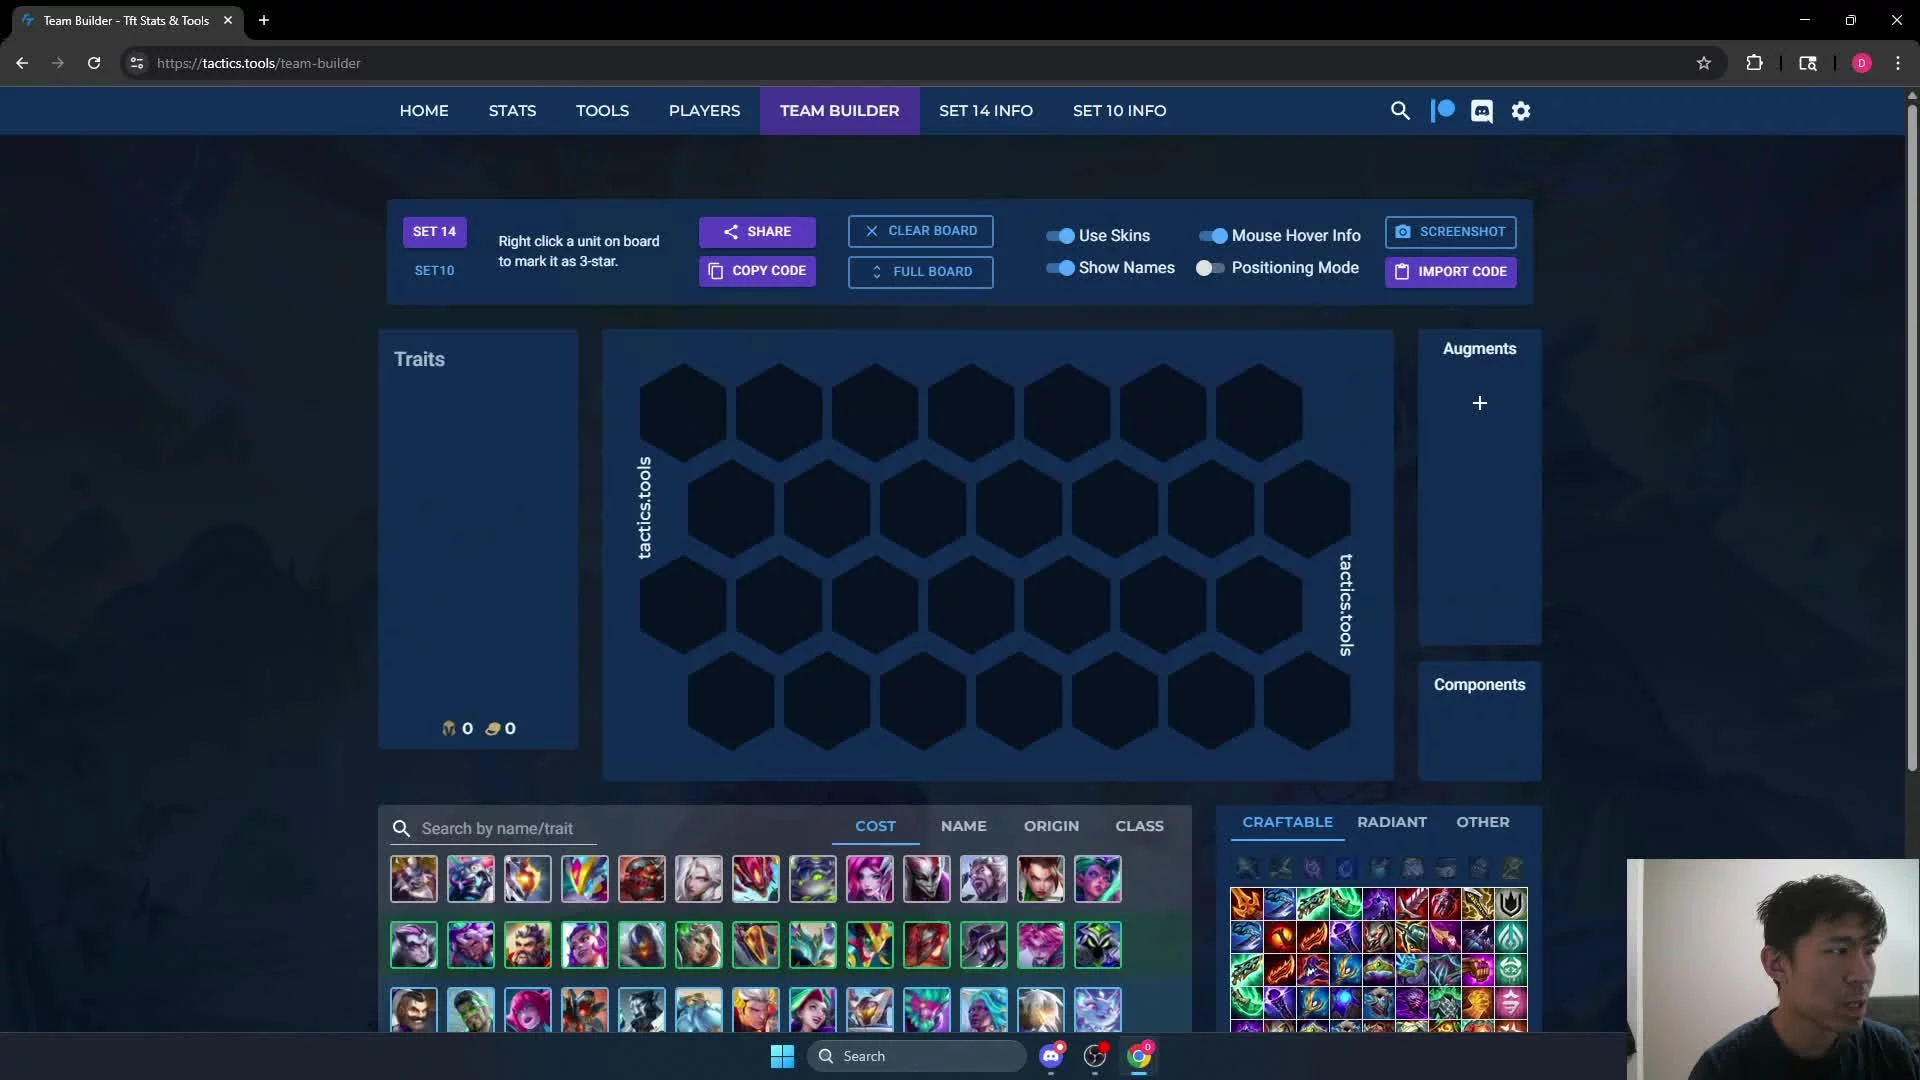Open the Windows Start menu

pyautogui.click(x=782, y=1056)
